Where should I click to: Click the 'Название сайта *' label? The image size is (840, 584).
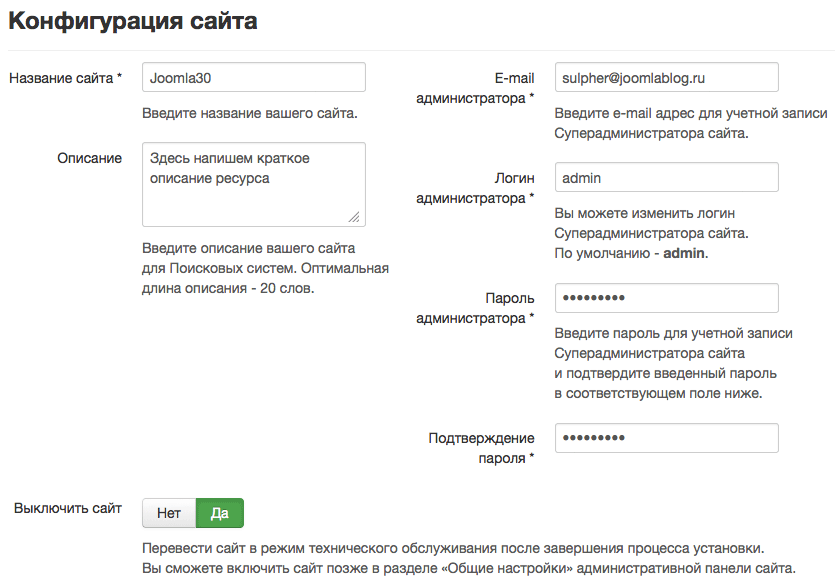(x=65, y=78)
